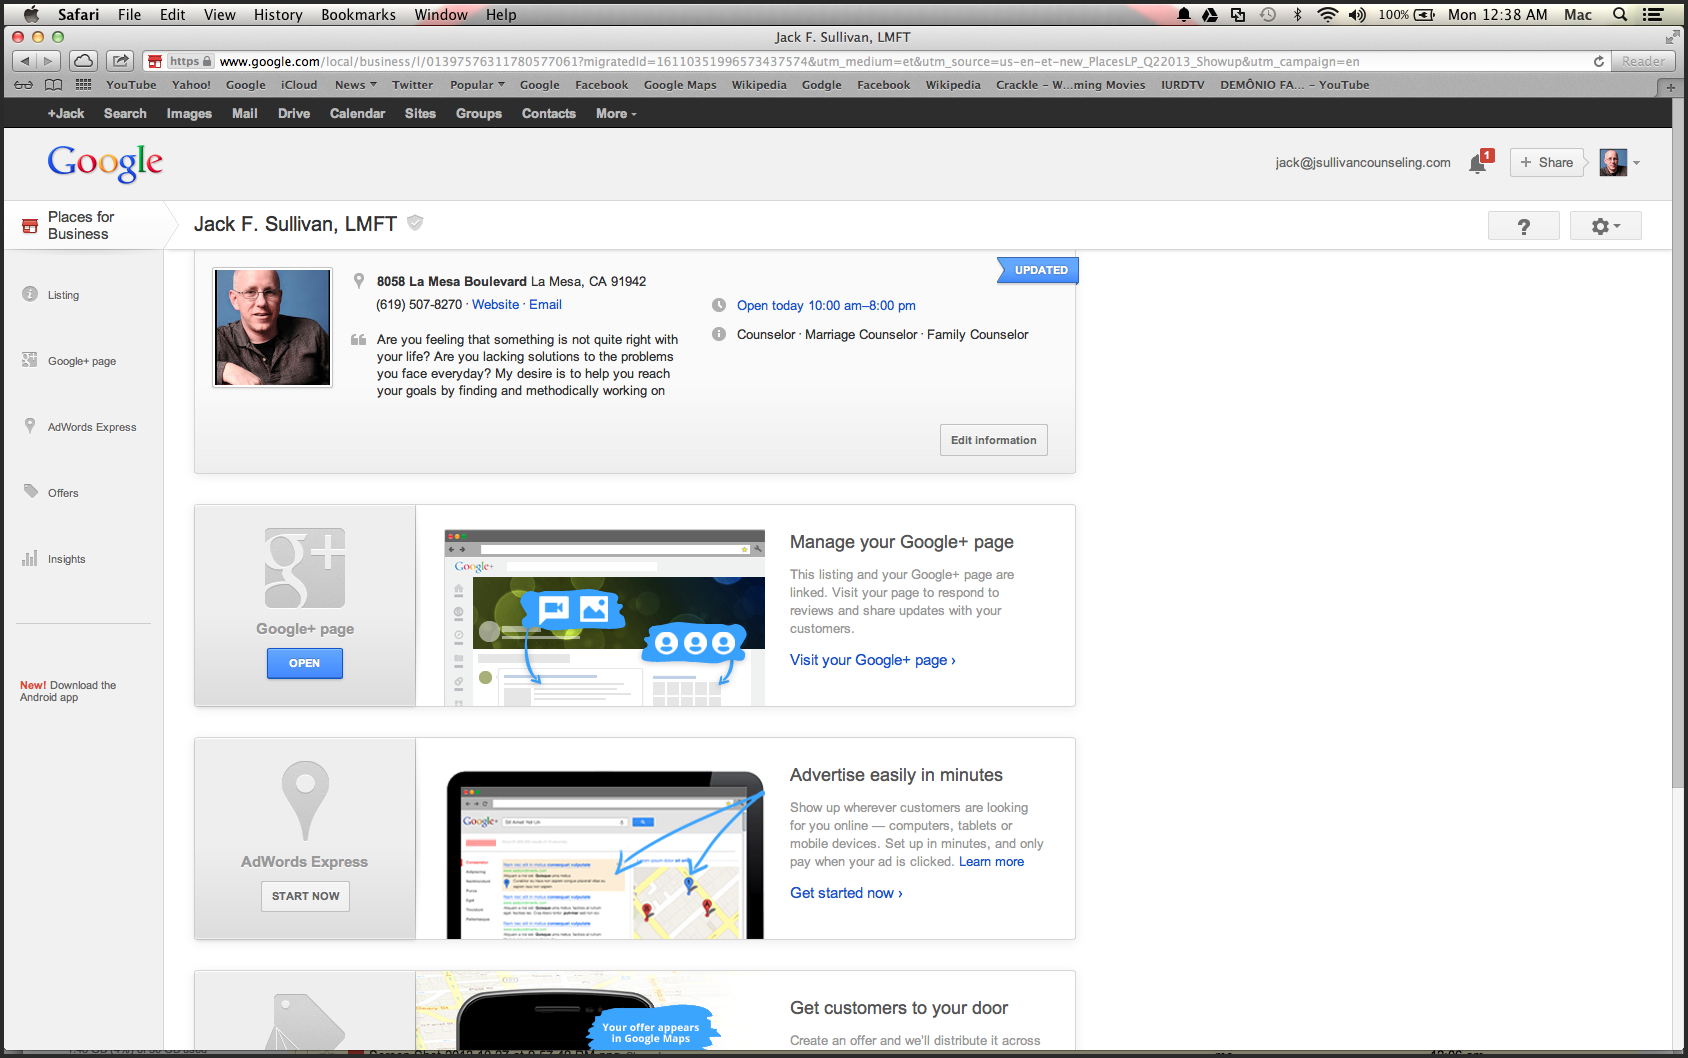Click the Places for Business store icon
Viewport: 1688px width, 1058px height.
pyautogui.click(x=30, y=226)
